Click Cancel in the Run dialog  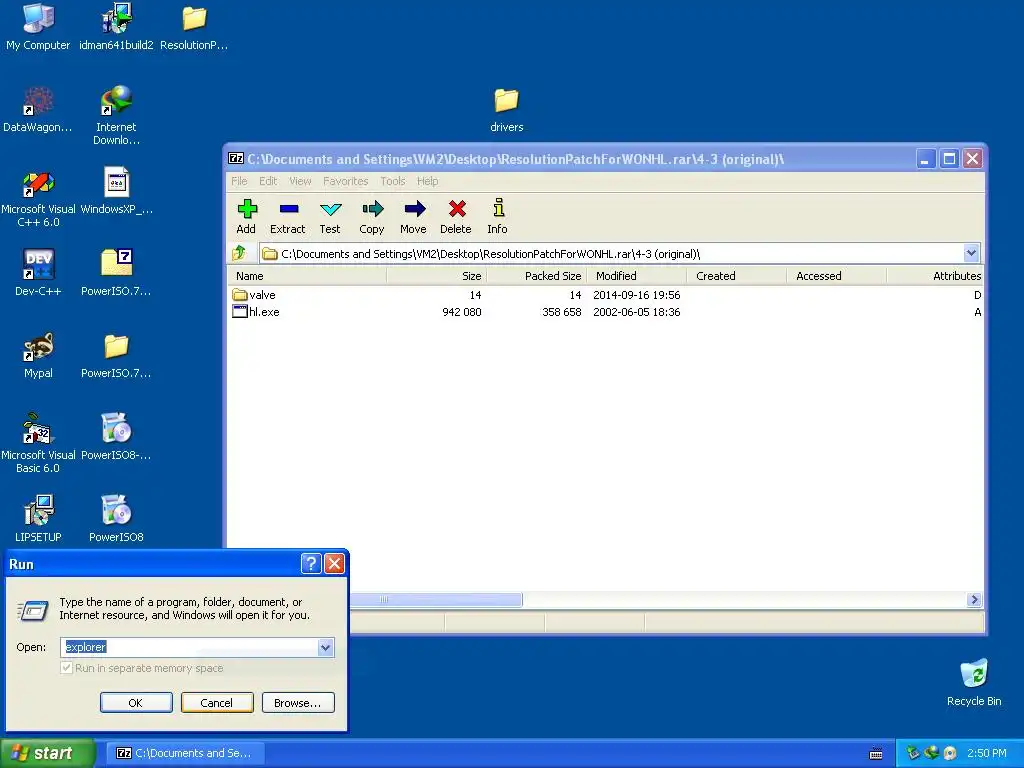click(217, 703)
